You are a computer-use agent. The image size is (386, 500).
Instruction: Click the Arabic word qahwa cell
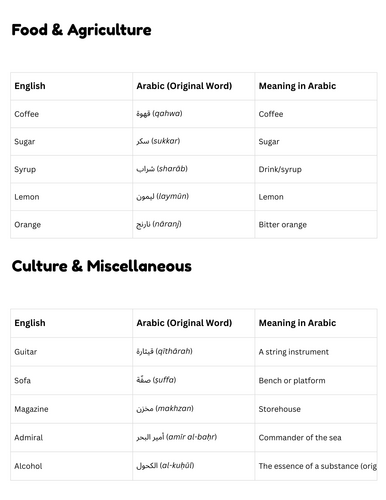point(194,114)
